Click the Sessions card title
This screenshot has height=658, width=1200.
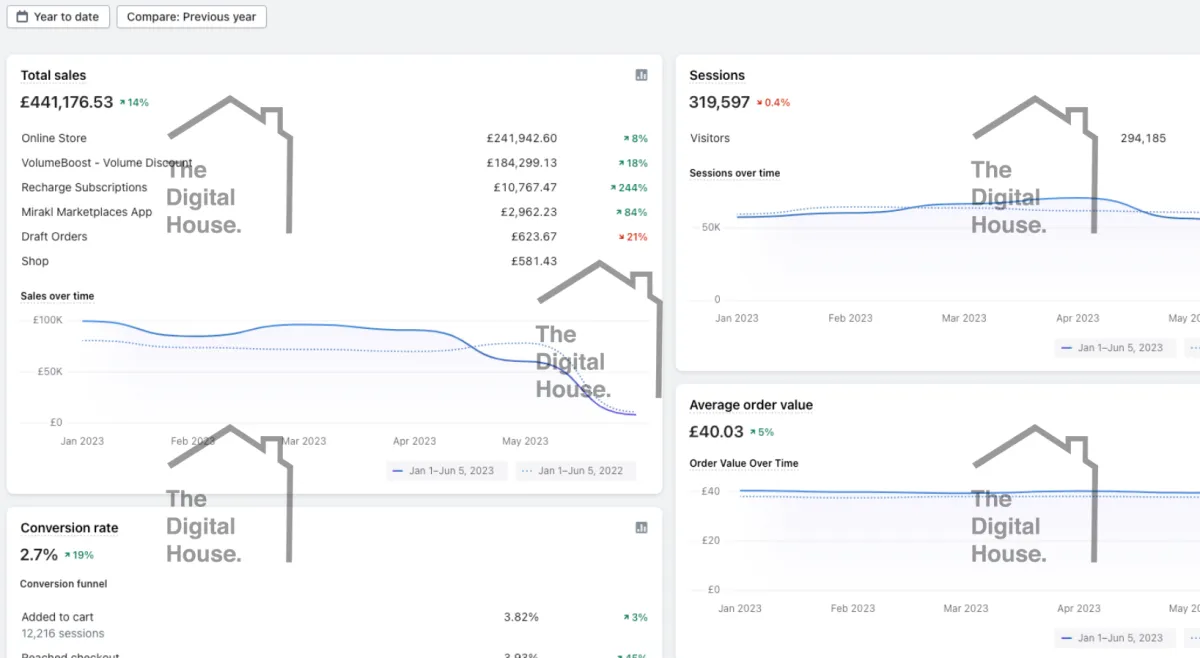(717, 75)
